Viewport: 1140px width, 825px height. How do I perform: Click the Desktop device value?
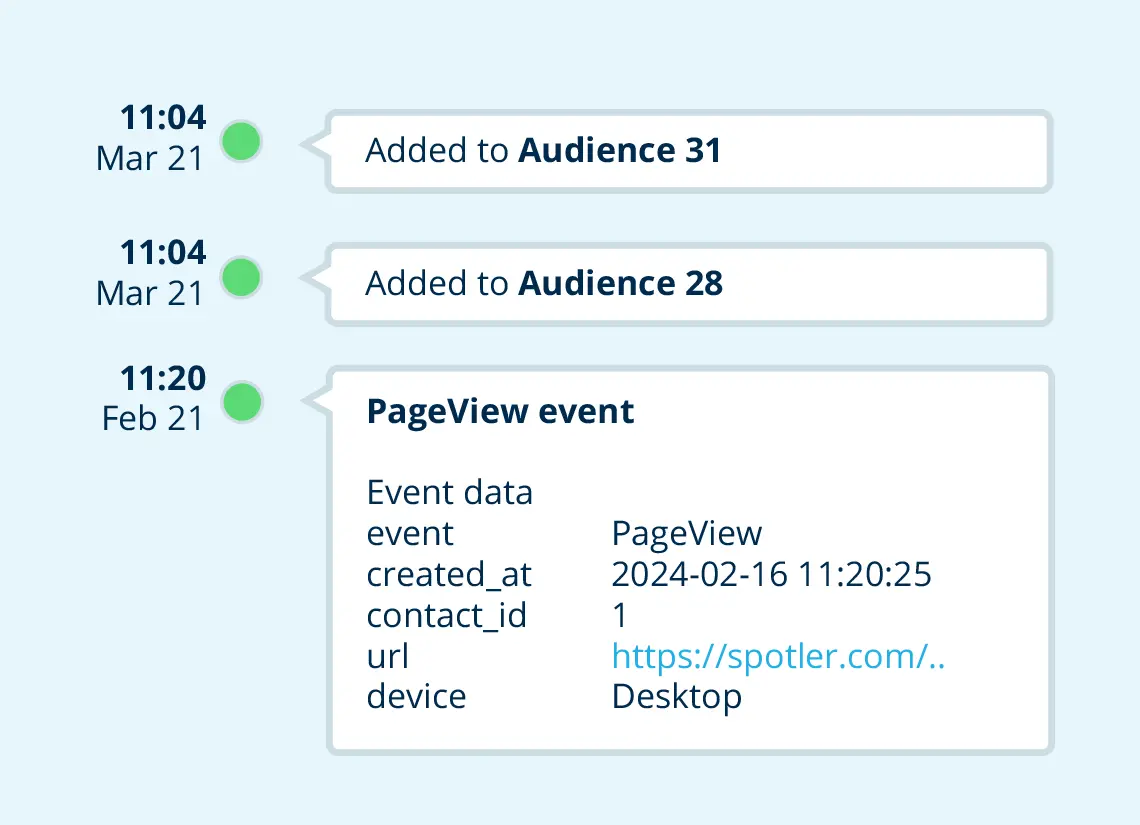click(x=676, y=696)
